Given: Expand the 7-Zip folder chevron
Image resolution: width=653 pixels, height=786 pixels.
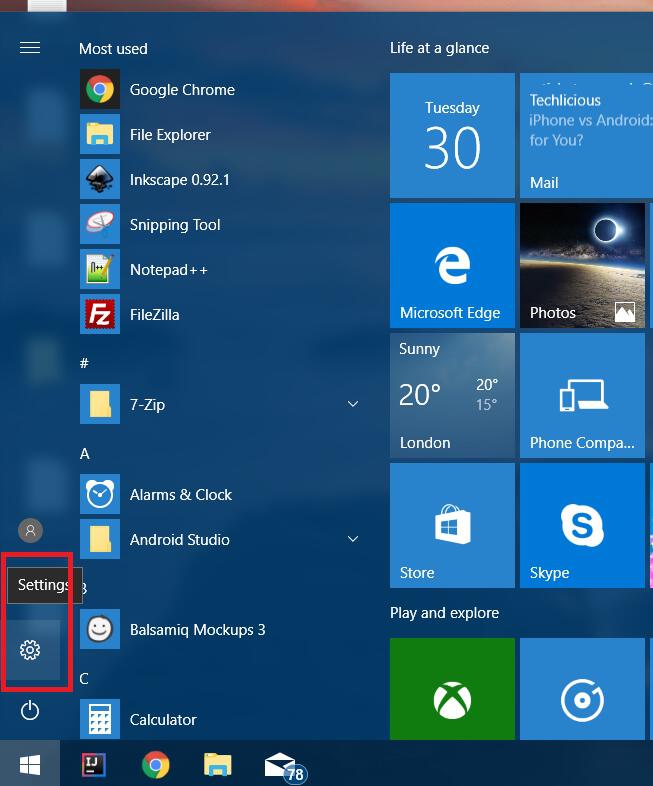Looking at the screenshot, I should (x=353, y=404).
